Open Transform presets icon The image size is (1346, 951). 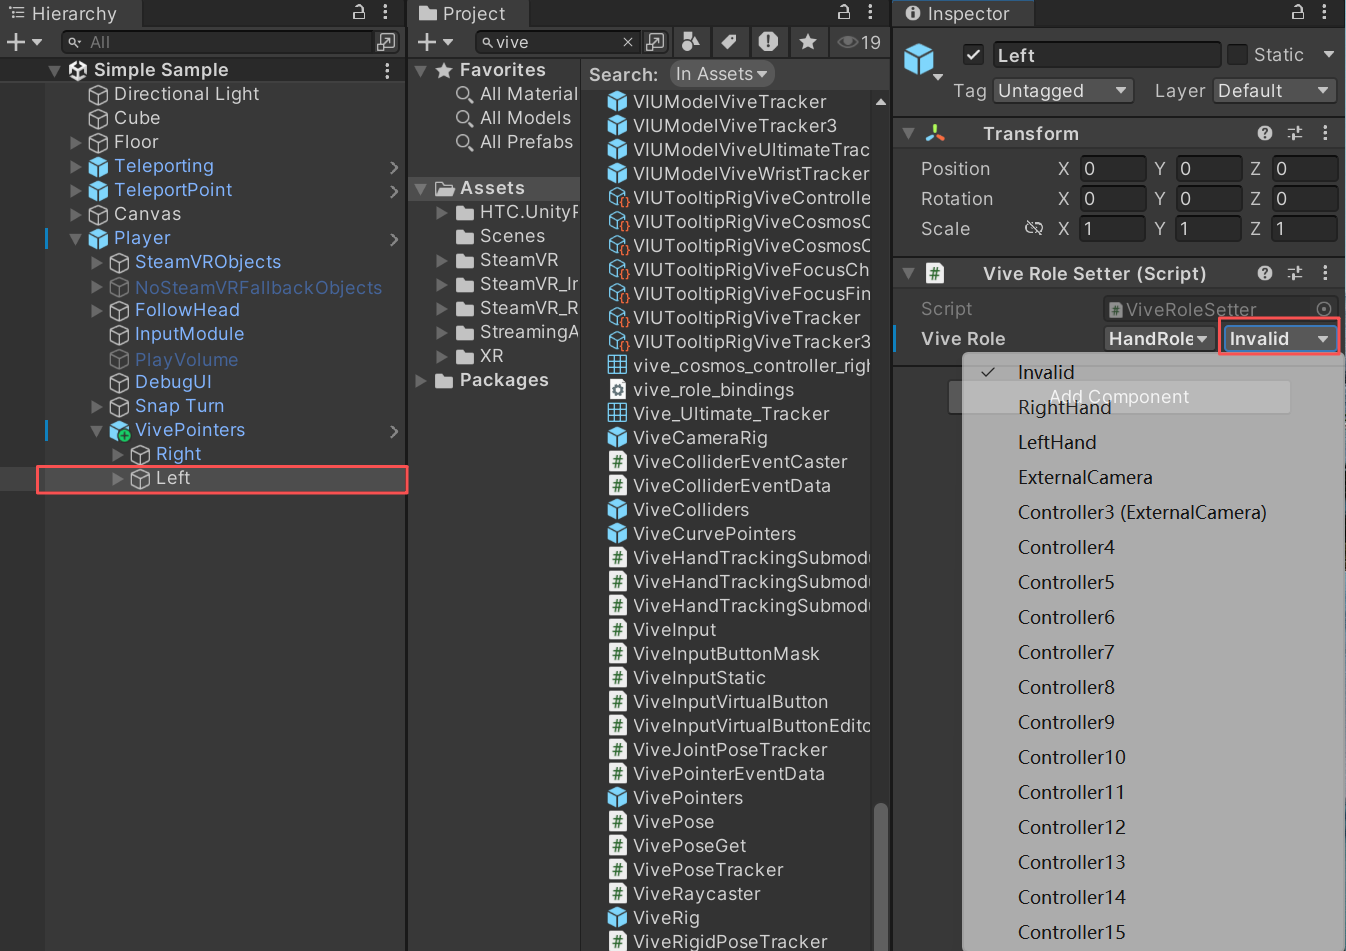[1295, 133]
